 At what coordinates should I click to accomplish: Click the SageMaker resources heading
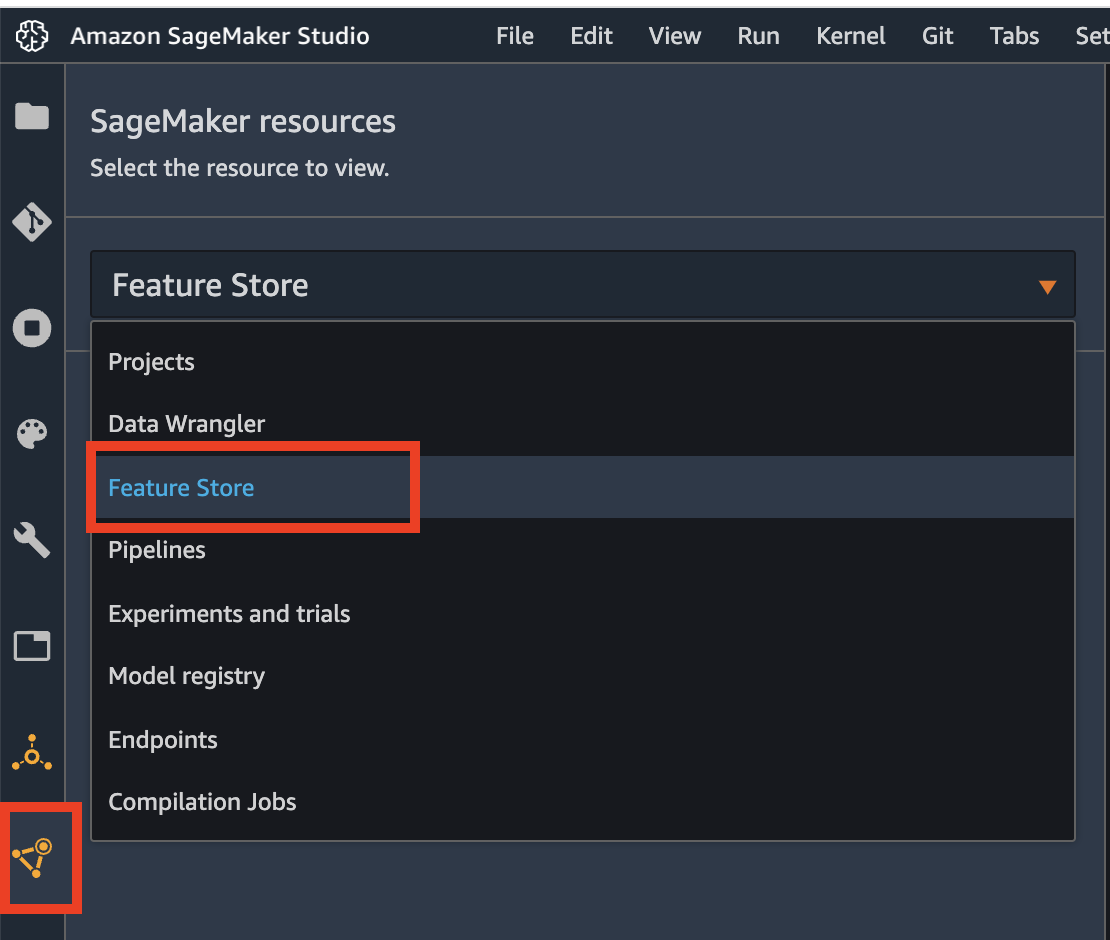click(x=243, y=122)
